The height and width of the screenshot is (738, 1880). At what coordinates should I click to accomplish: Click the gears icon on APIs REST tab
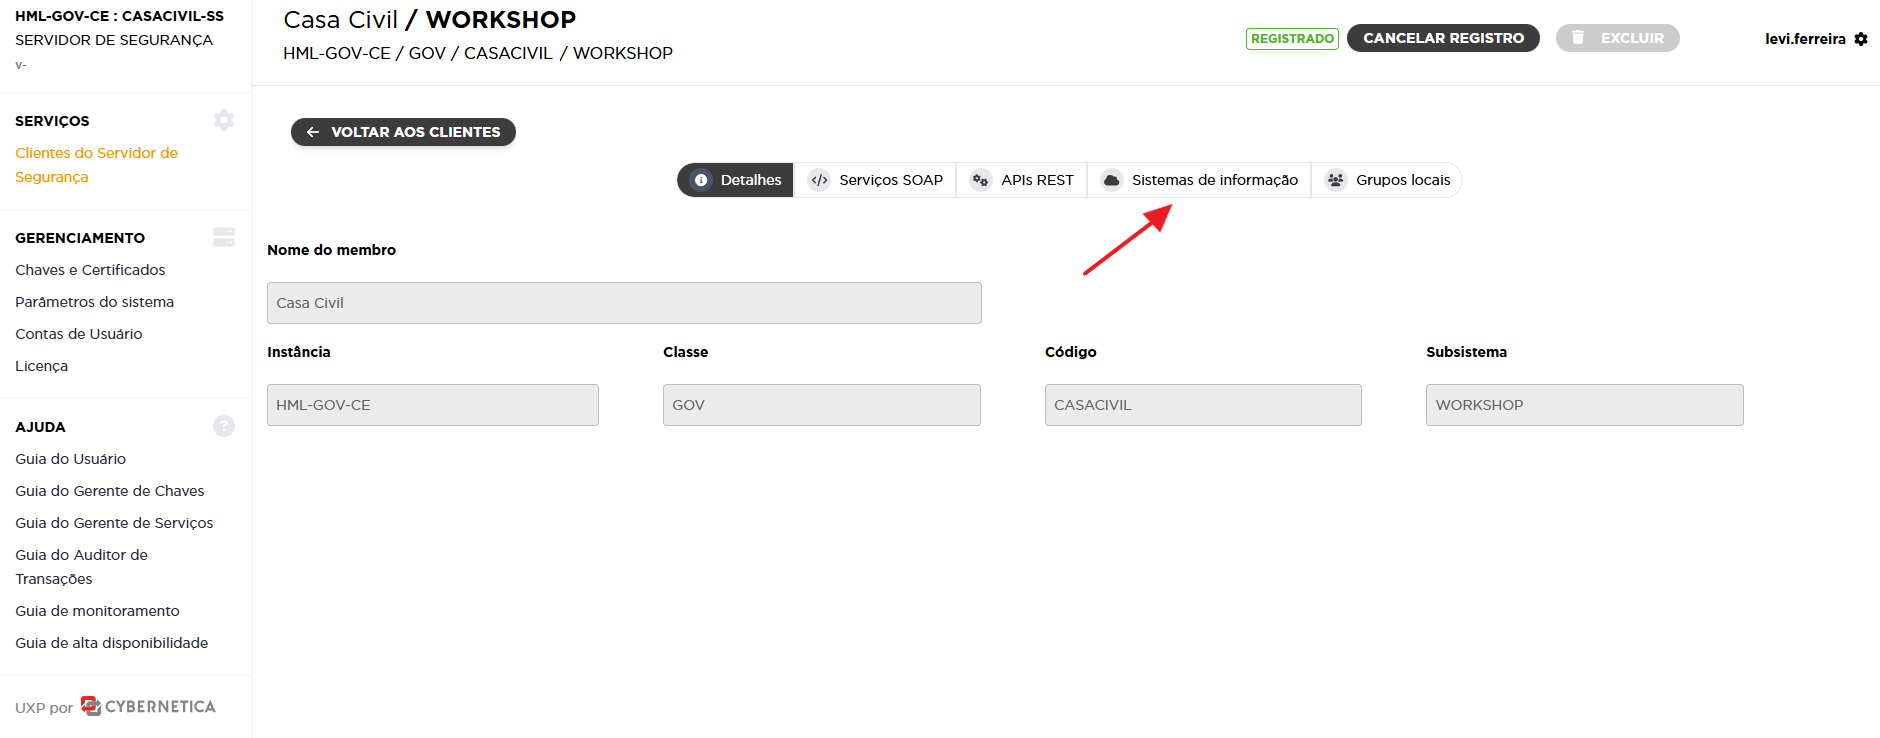pos(981,180)
